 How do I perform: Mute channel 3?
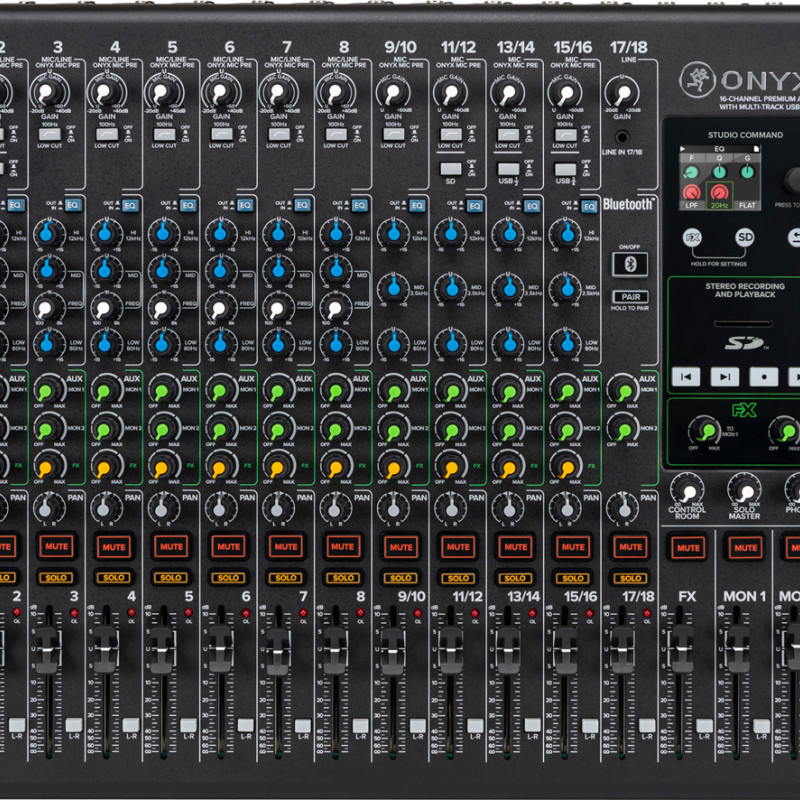[56, 546]
